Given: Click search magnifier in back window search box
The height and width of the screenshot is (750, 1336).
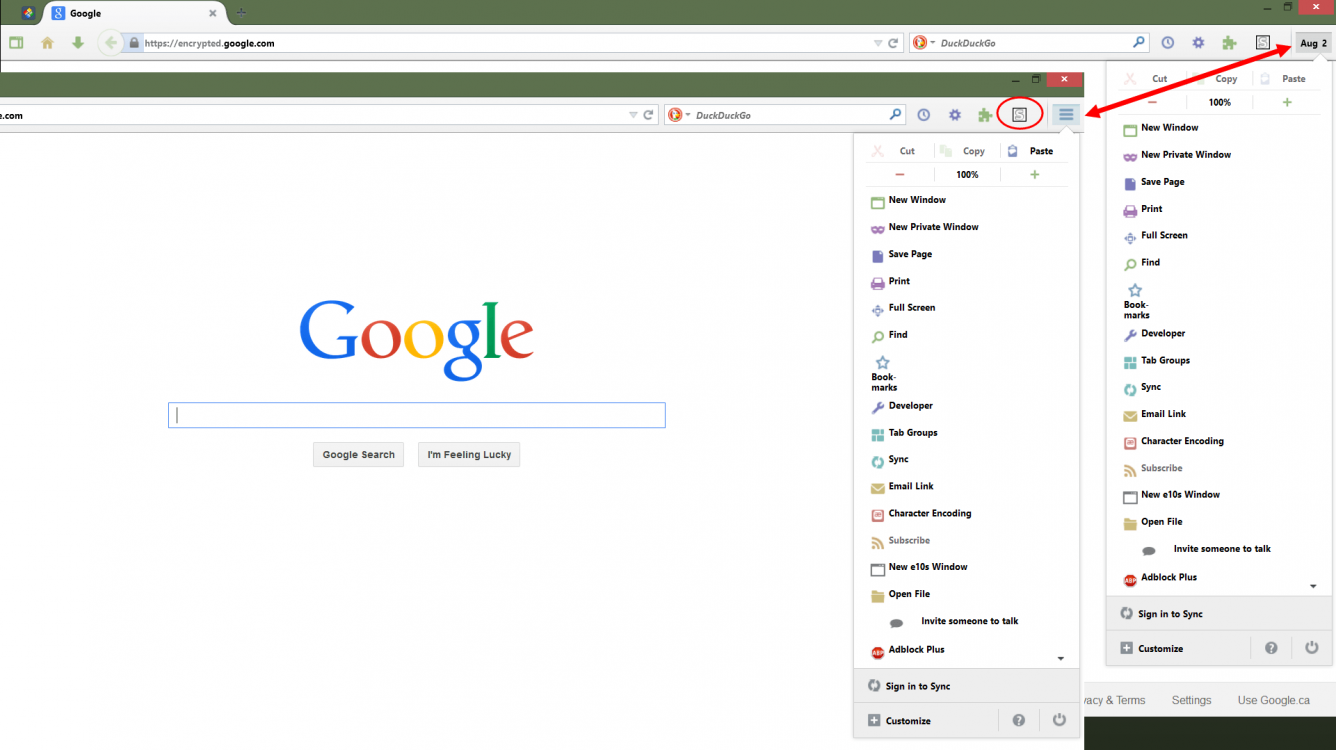Looking at the screenshot, I should [1139, 43].
